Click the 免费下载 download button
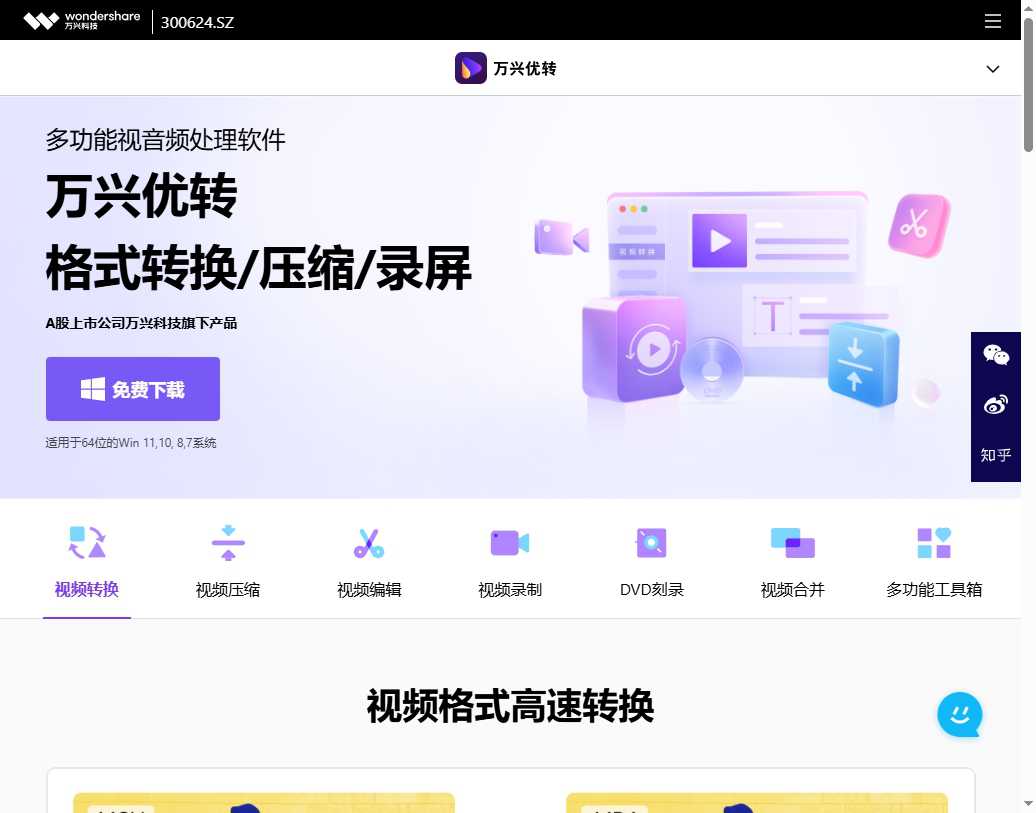Viewport: 1036px width, 813px height. click(x=132, y=389)
